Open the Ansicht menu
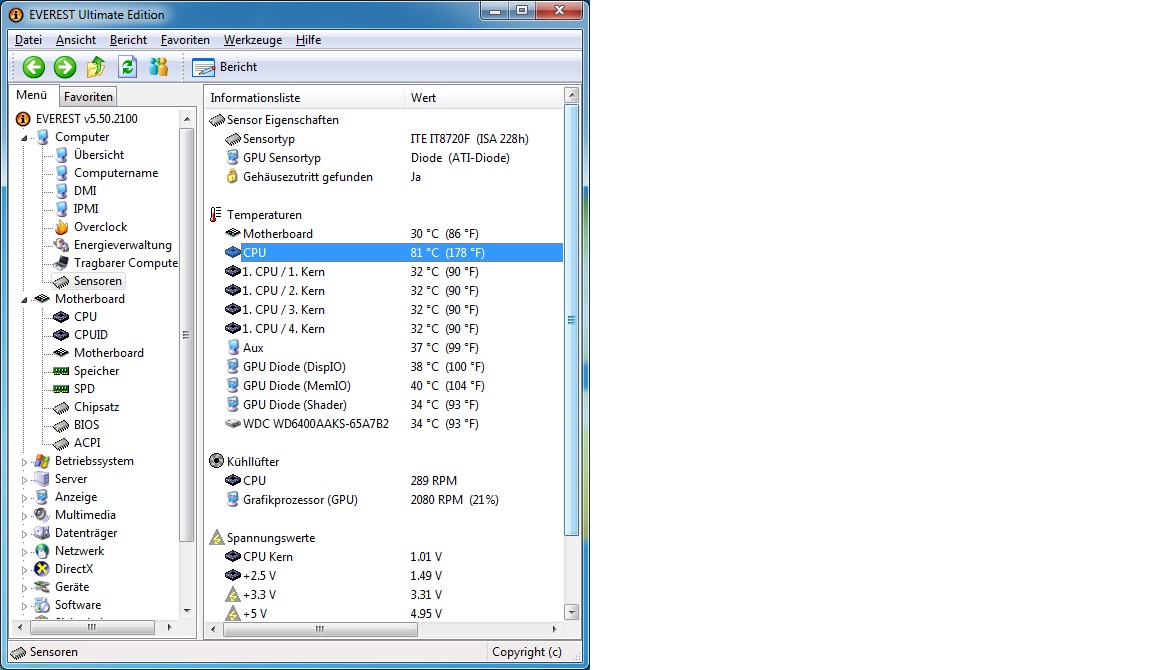The height and width of the screenshot is (670, 1152). pyautogui.click(x=76, y=40)
